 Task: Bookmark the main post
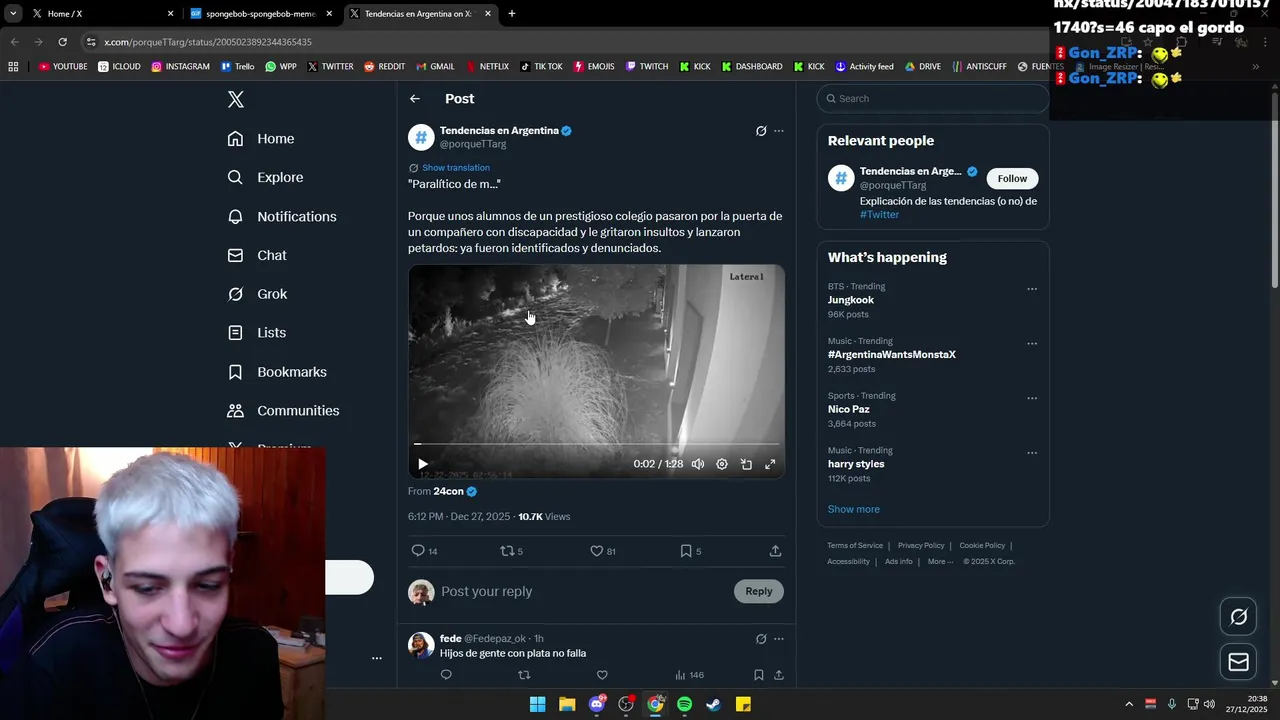point(686,551)
